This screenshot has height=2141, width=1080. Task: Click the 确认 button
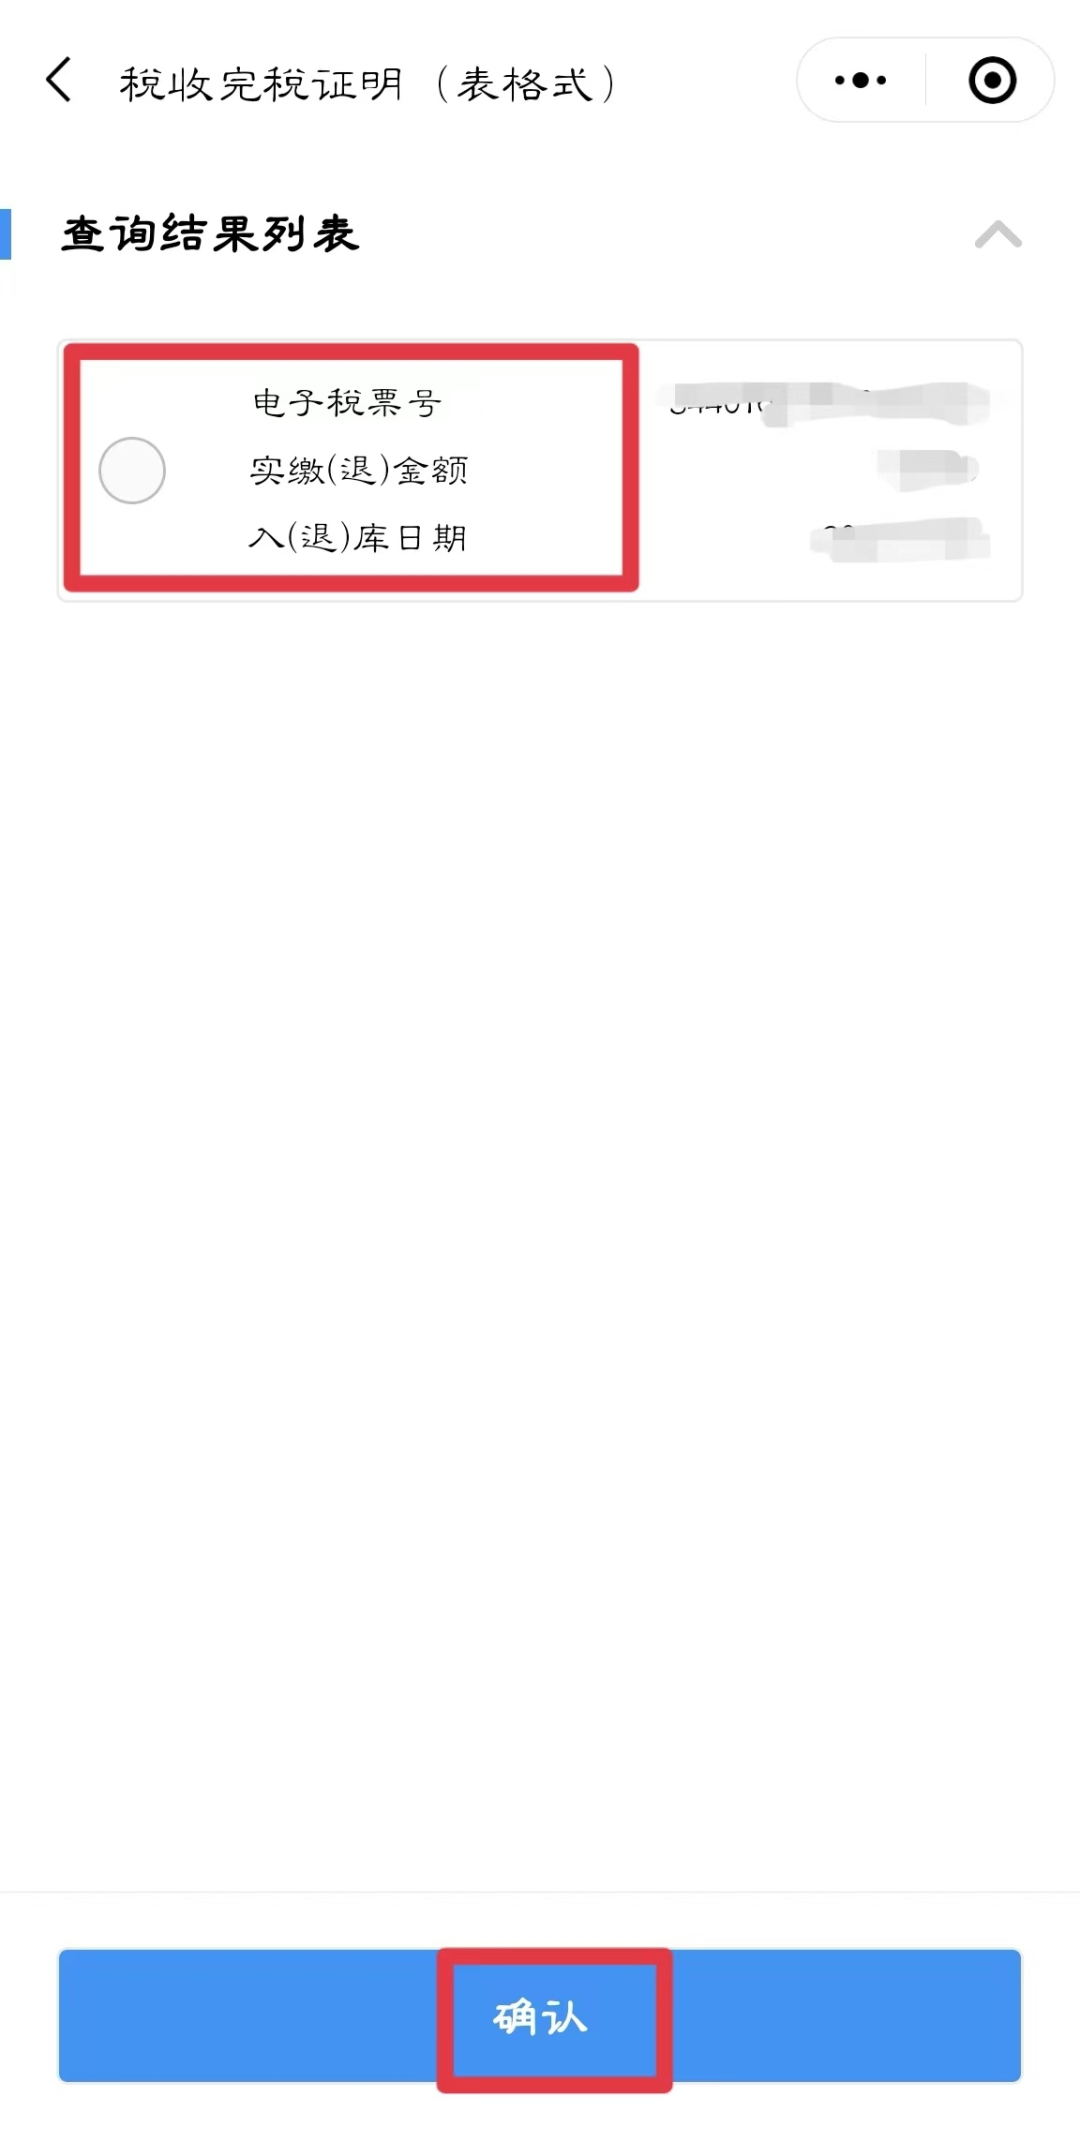[x=540, y=2016]
